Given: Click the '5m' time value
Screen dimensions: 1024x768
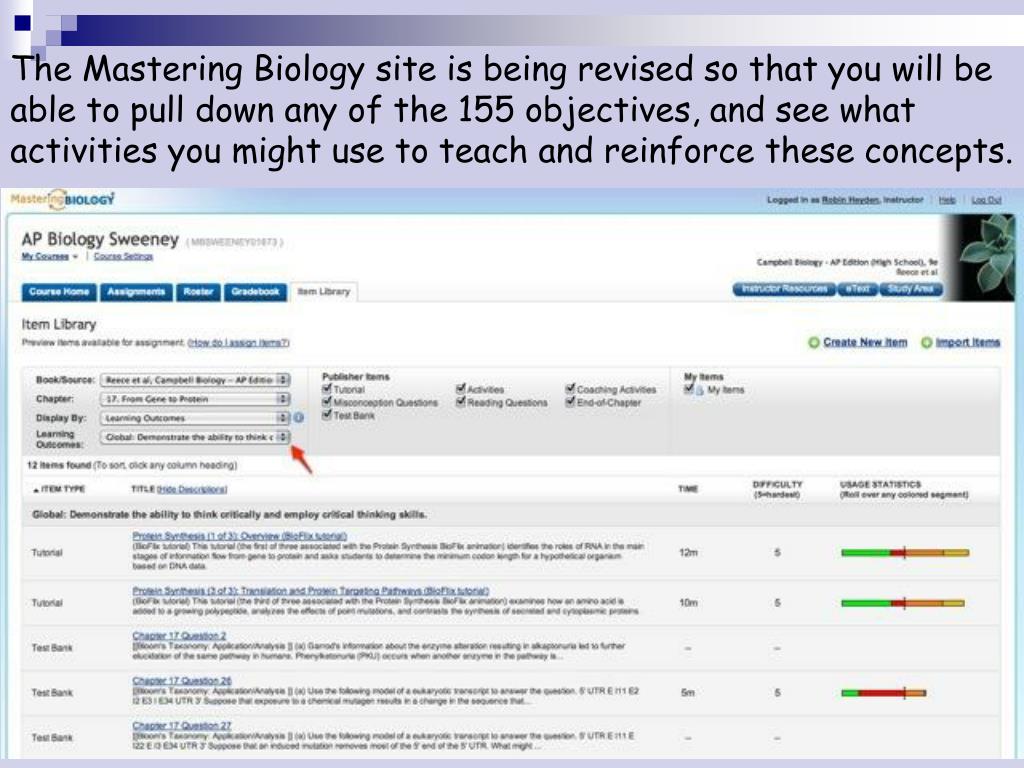Looking at the screenshot, I should (x=688, y=692).
